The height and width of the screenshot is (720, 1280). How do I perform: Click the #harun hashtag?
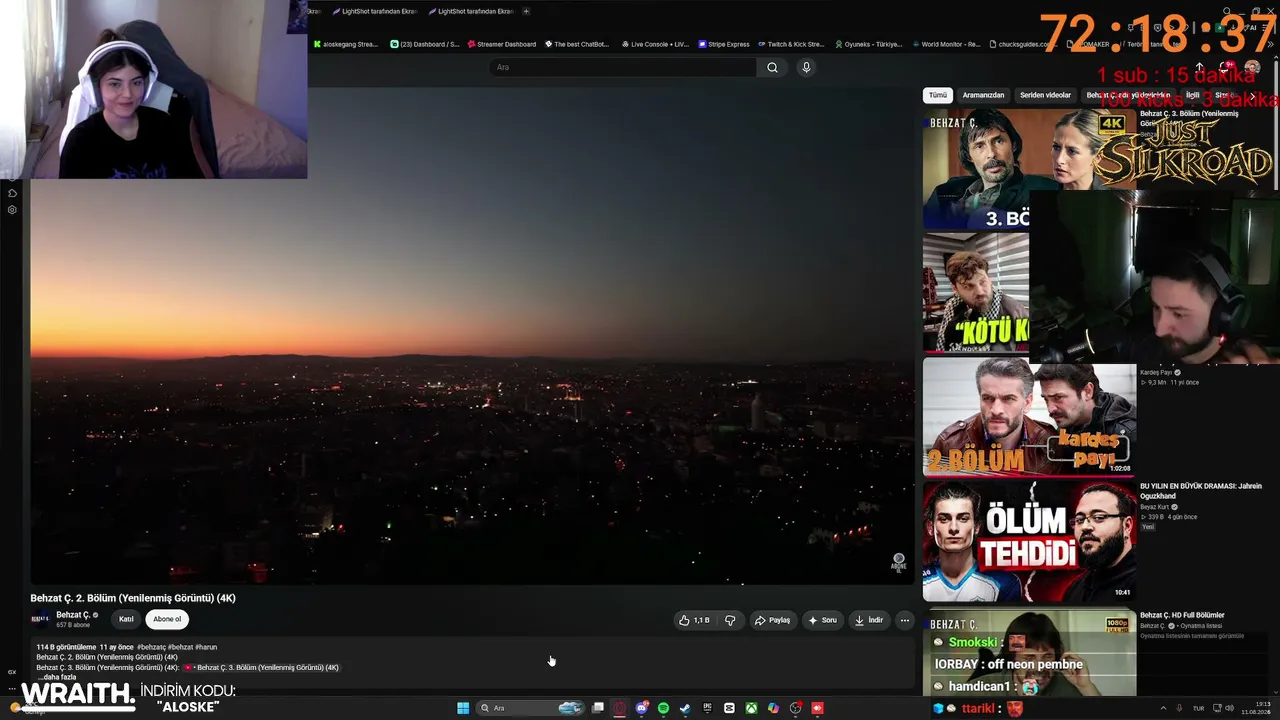coord(206,647)
